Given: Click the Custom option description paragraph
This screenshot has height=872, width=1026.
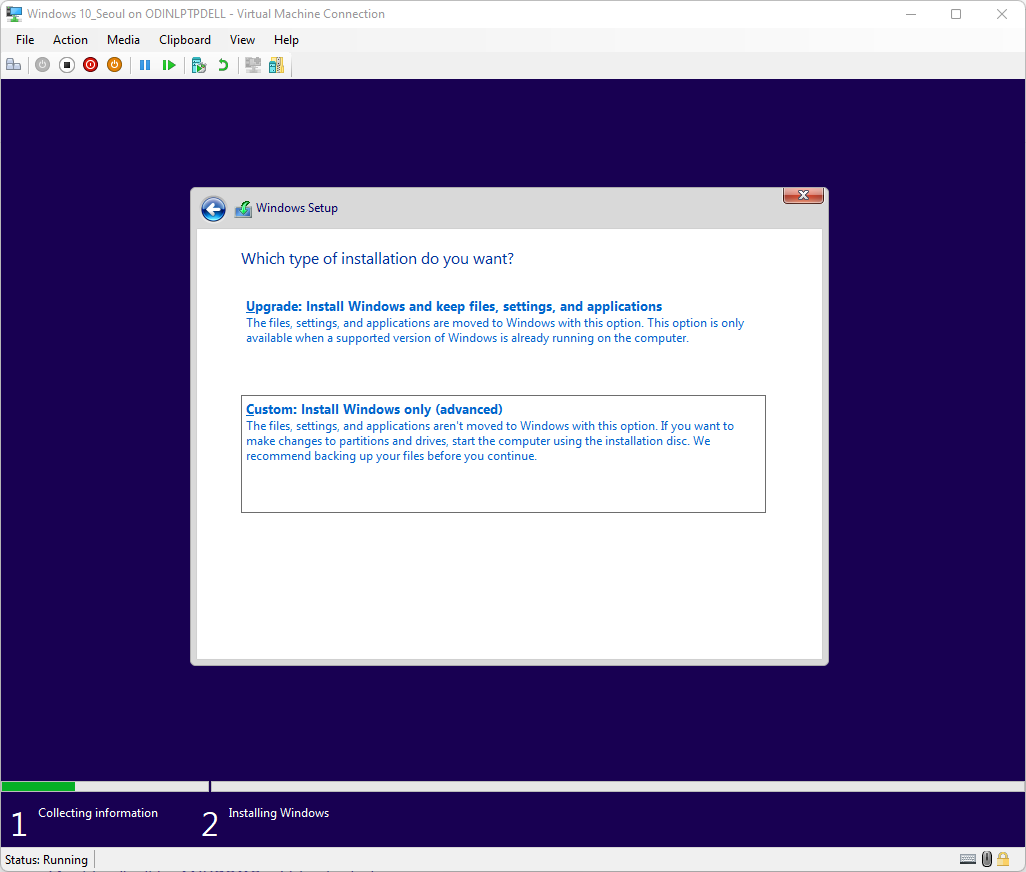Looking at the screenshot, I should pyautogui.click(x=490, y=441).
